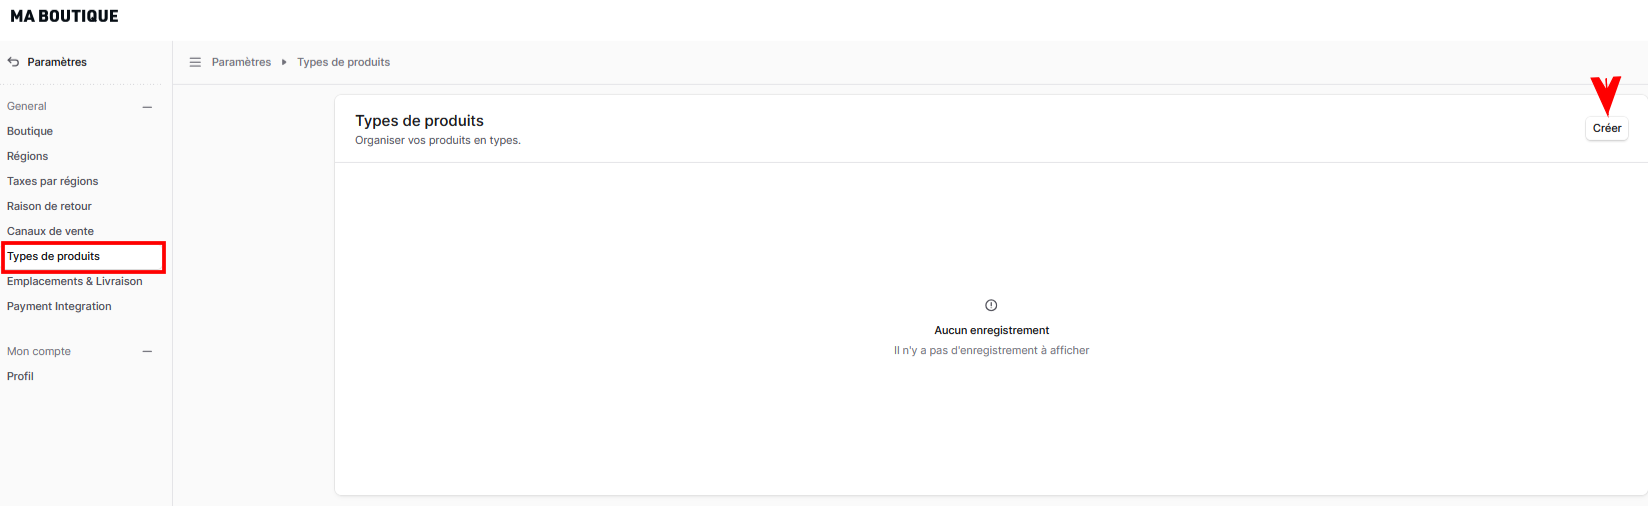Open Payment Integration settings

tap(59, 306)
